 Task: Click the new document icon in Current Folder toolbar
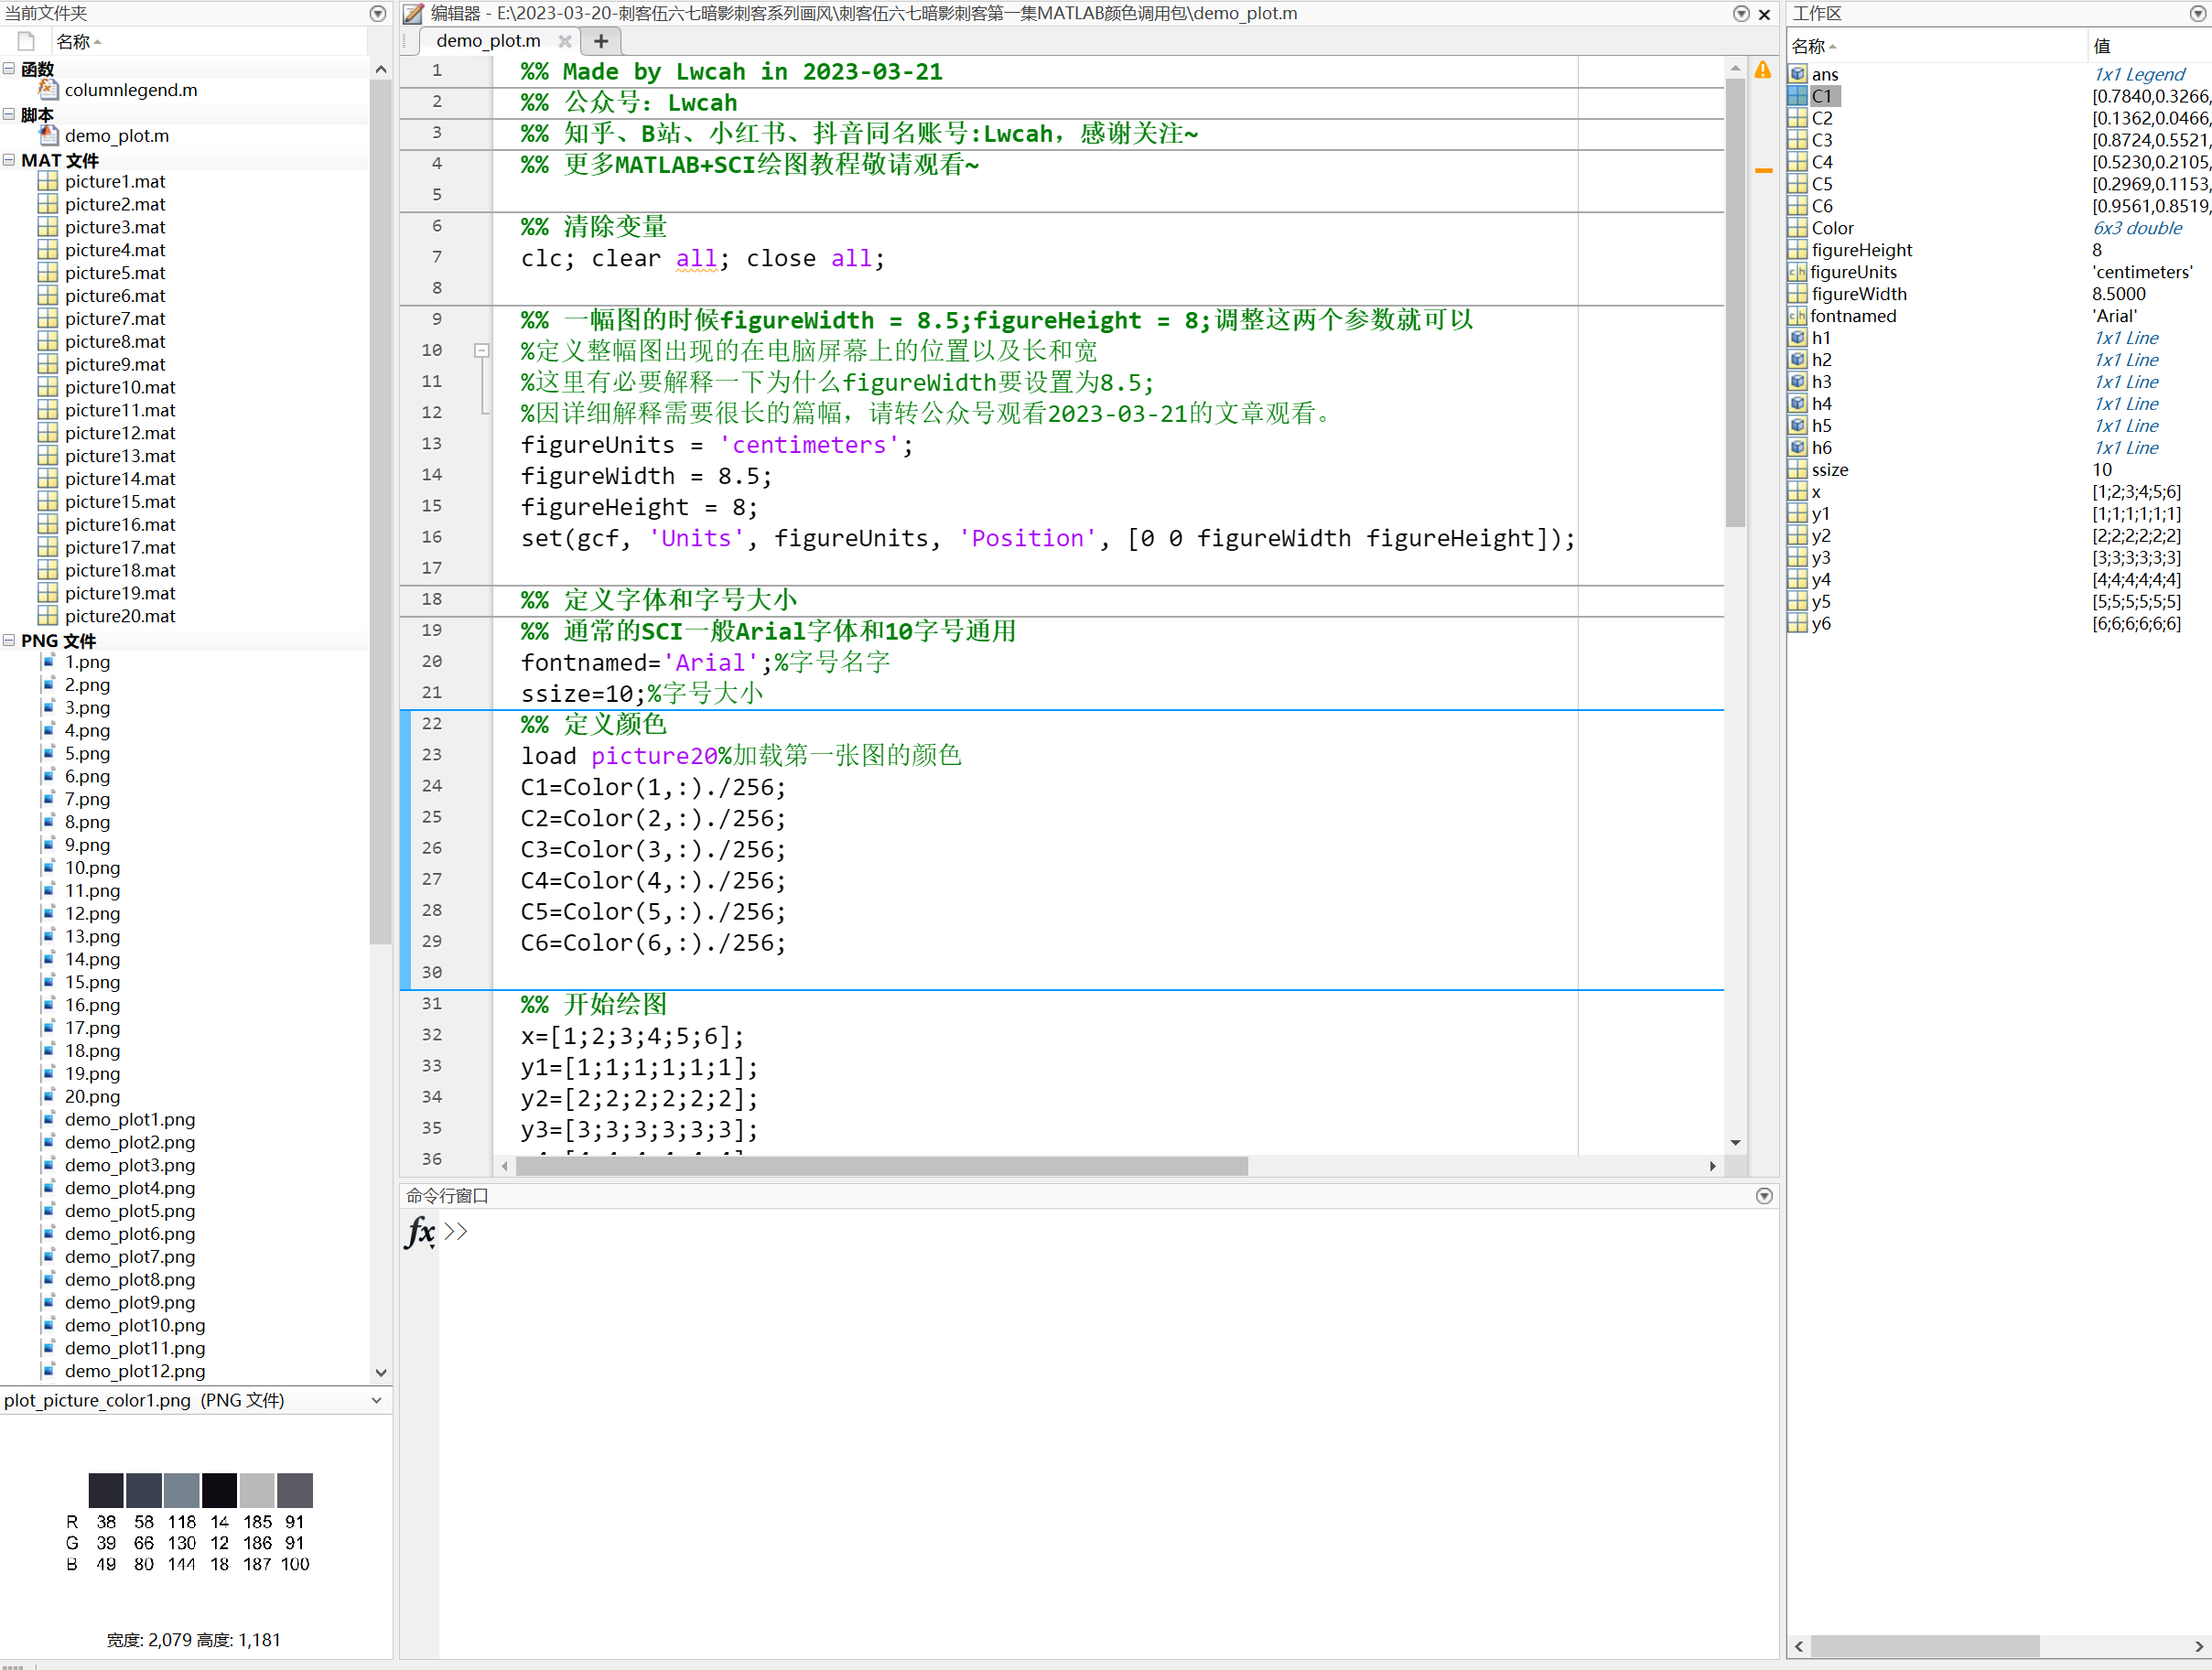pyautogui.click(x=24, y=40)
